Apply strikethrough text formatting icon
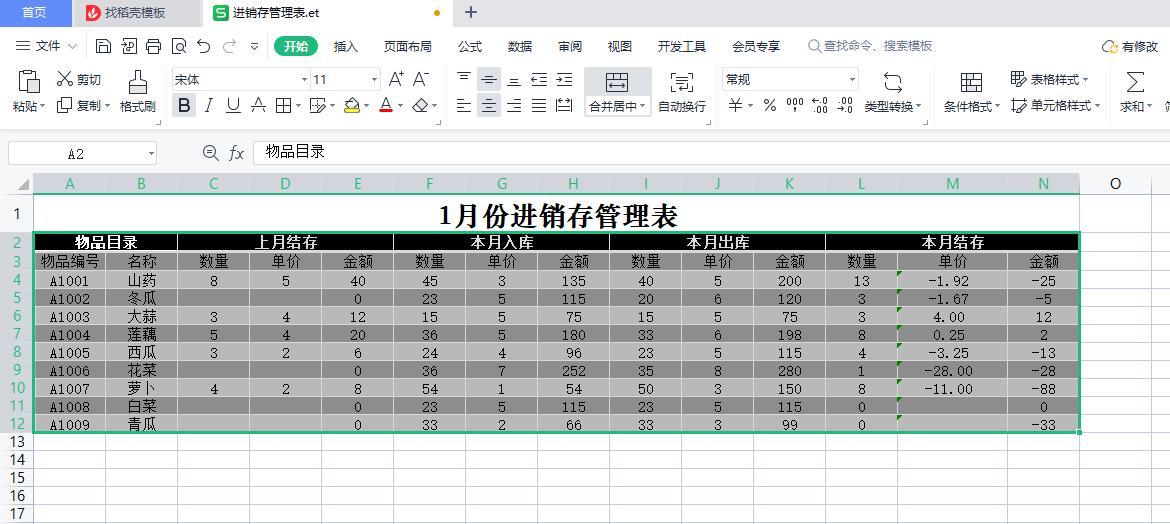This screenshot has height=524, width=1170. click(258, 105)
